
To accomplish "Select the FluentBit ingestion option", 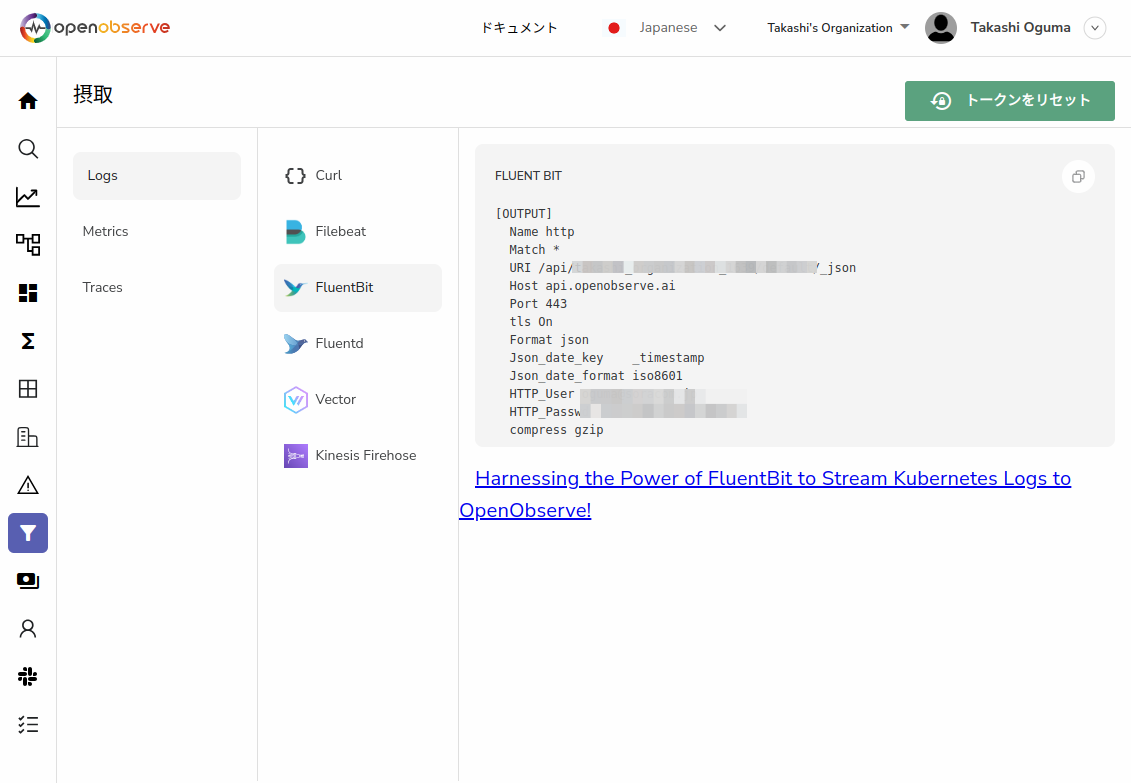I will (x=358, y=288).
